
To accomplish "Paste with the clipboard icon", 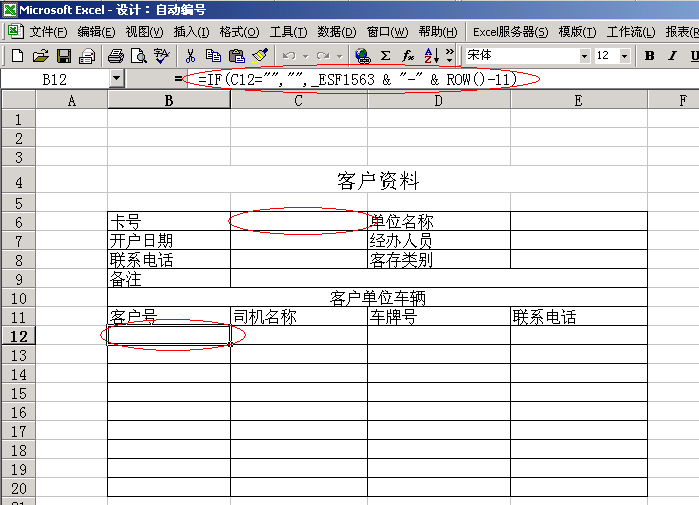I will [237, 56].
